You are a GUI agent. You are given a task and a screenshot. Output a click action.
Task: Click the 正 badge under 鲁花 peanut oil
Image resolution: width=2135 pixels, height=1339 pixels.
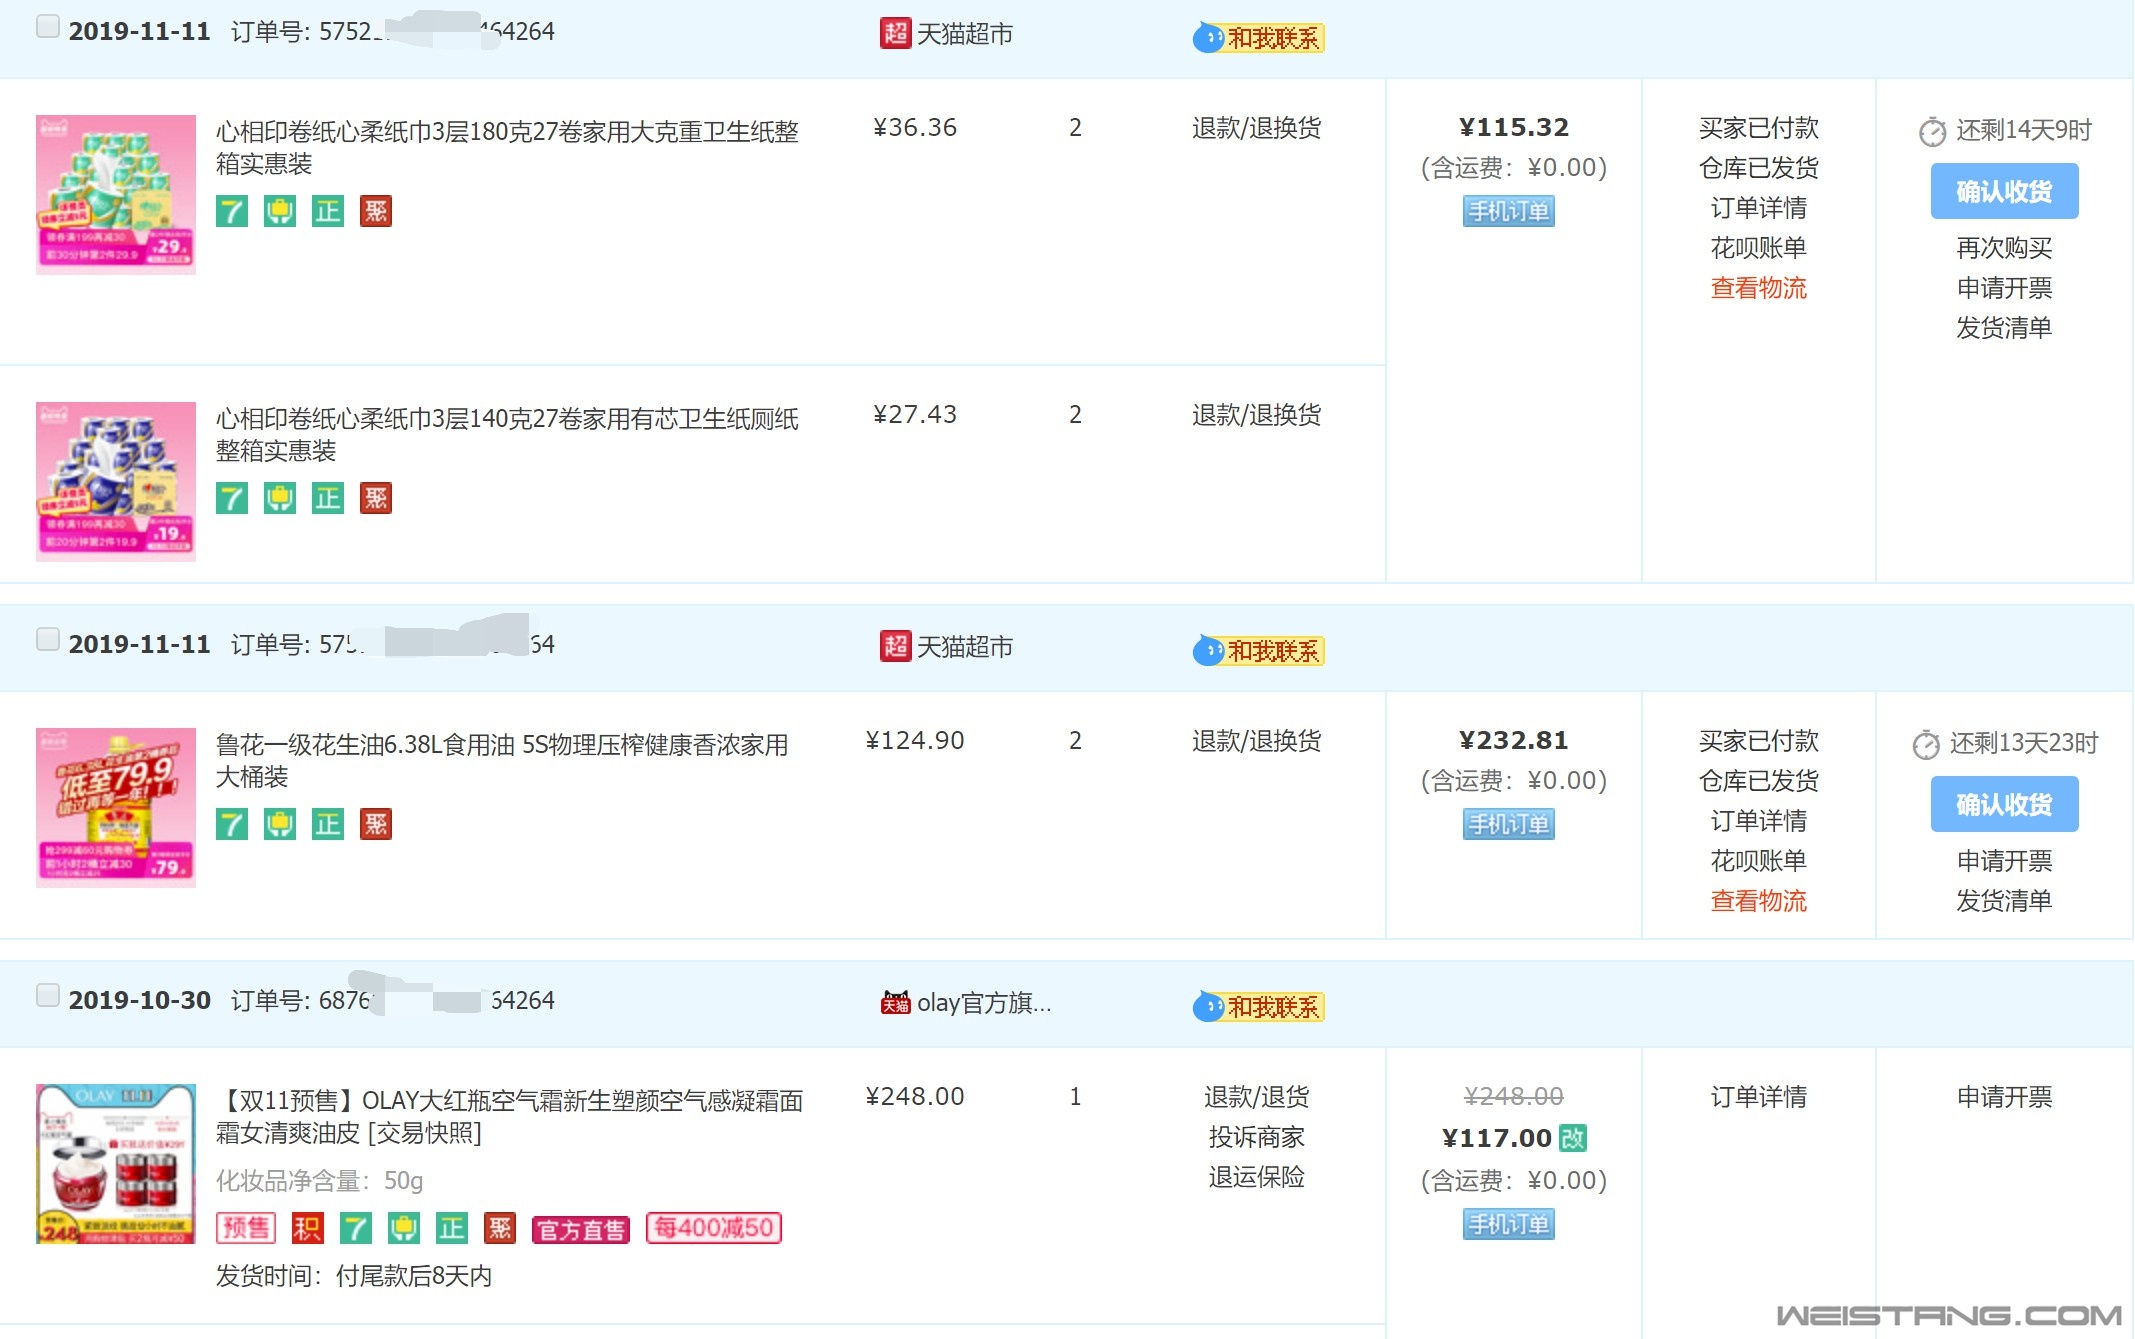point(328,824)
